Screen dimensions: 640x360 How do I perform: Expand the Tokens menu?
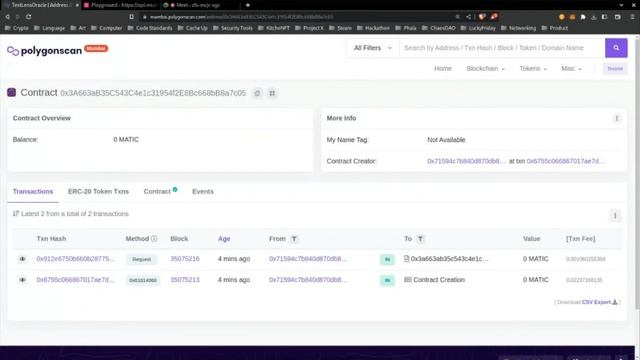(x=533, y=69)
